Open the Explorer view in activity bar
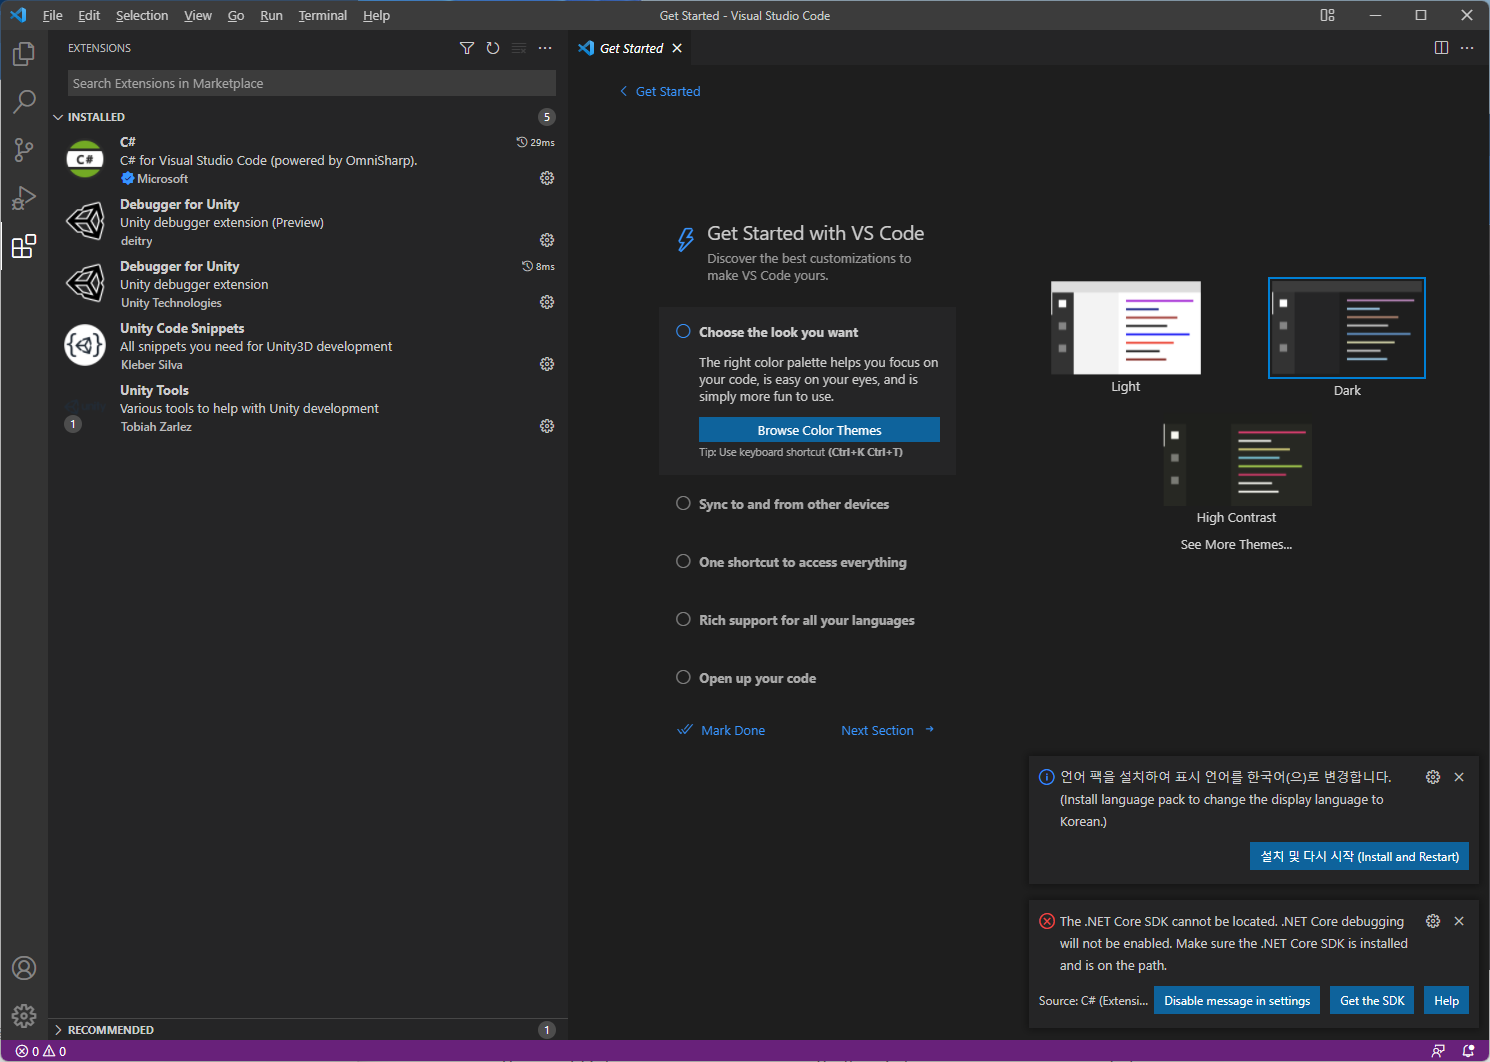Screen dimensions: 1490x1062 pyautogui.click(x=24, y=54)
